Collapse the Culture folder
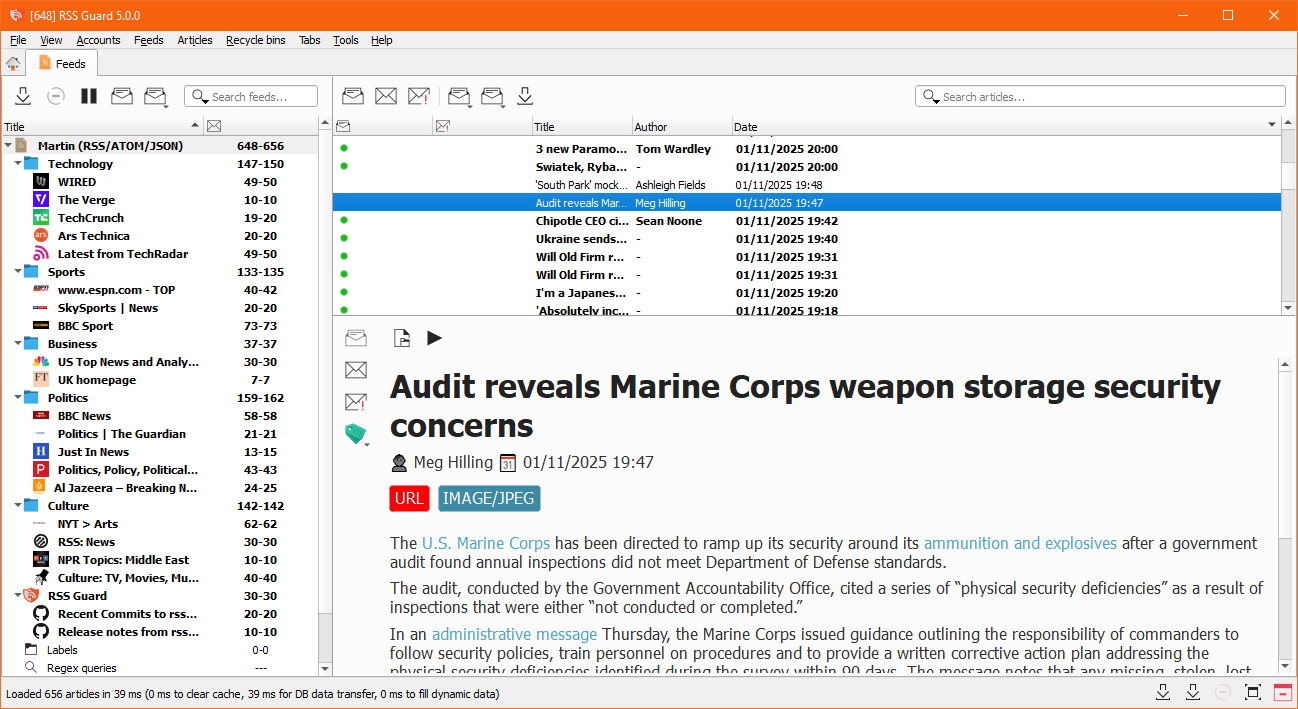This screenshot has height=709, width=1298. click(18, 506)
